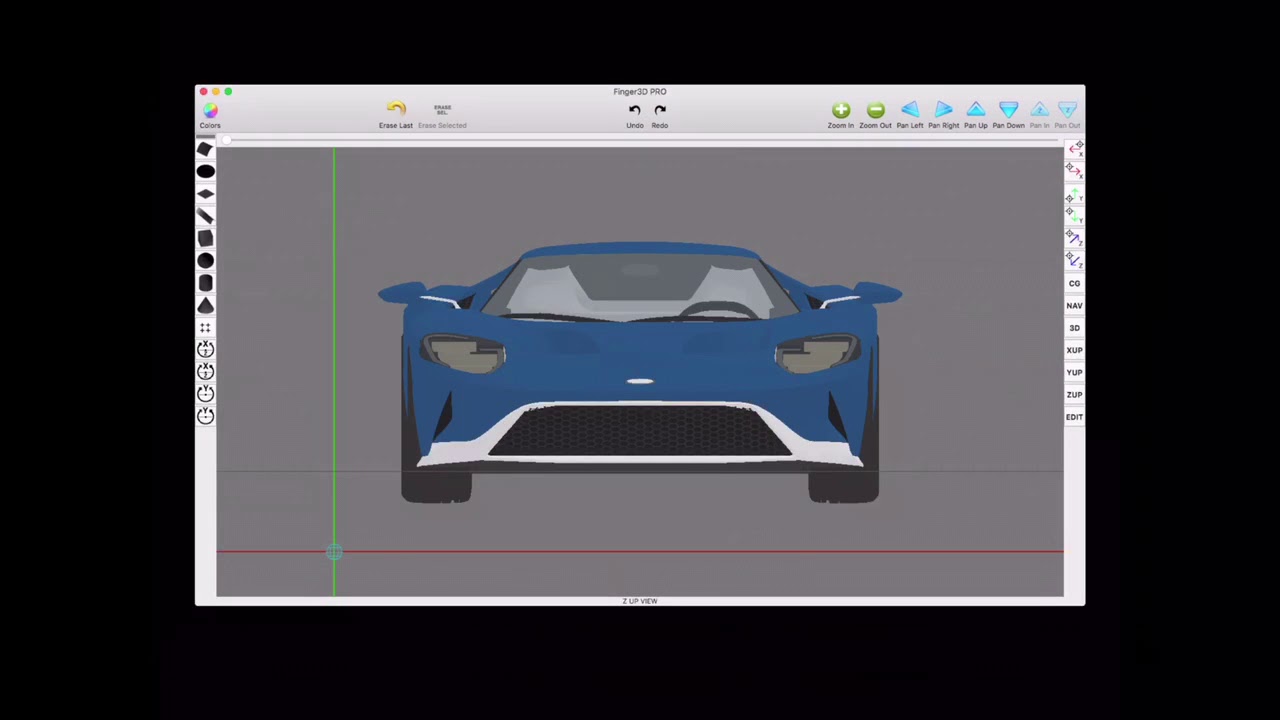The height and width of the screenshot is (720, 1280).
Task: Click the Erase Selected toolbar item
Action: (442, 114)
